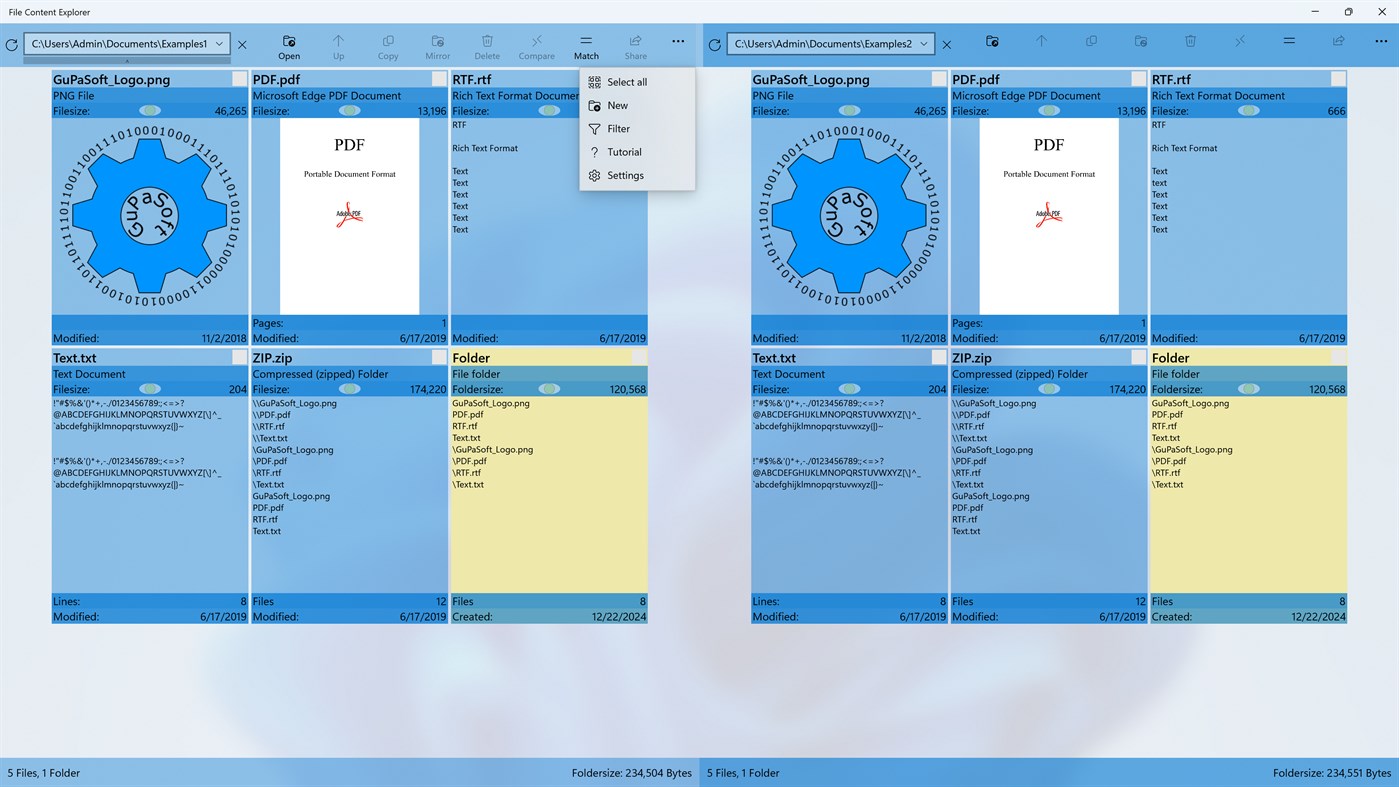The image size is (1399, 787).
Task: Clear the Examples1 path with the X button
Action: [x=241, y=44]
